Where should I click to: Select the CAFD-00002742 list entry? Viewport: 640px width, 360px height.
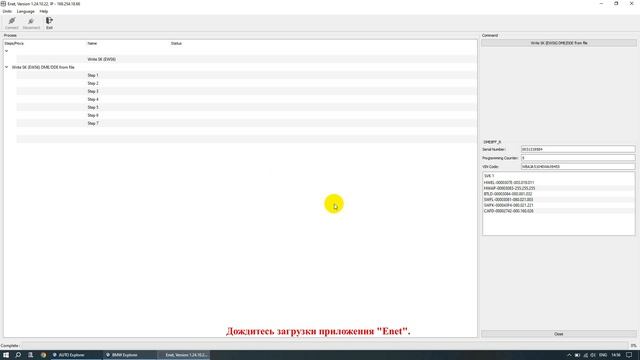[558, 211]
